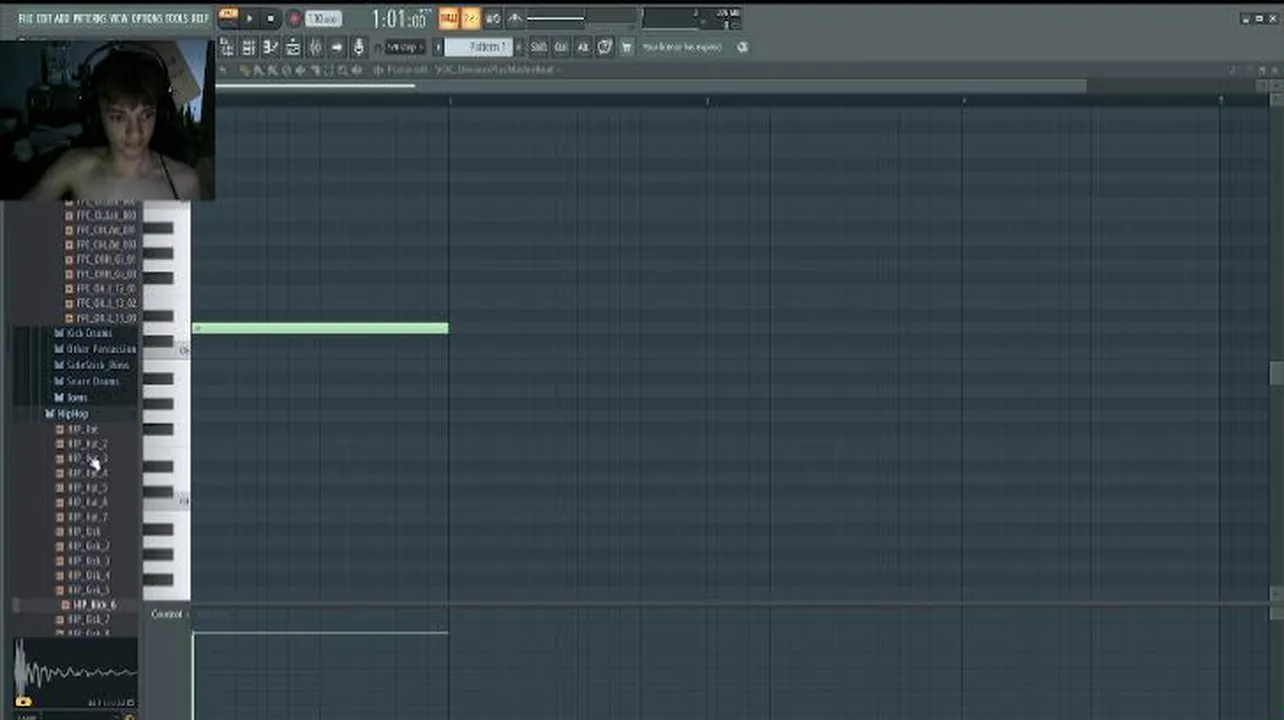Click the Play button in the transport
The width and height of the screenshot is (1284, 720).
[x=249, y=18]
